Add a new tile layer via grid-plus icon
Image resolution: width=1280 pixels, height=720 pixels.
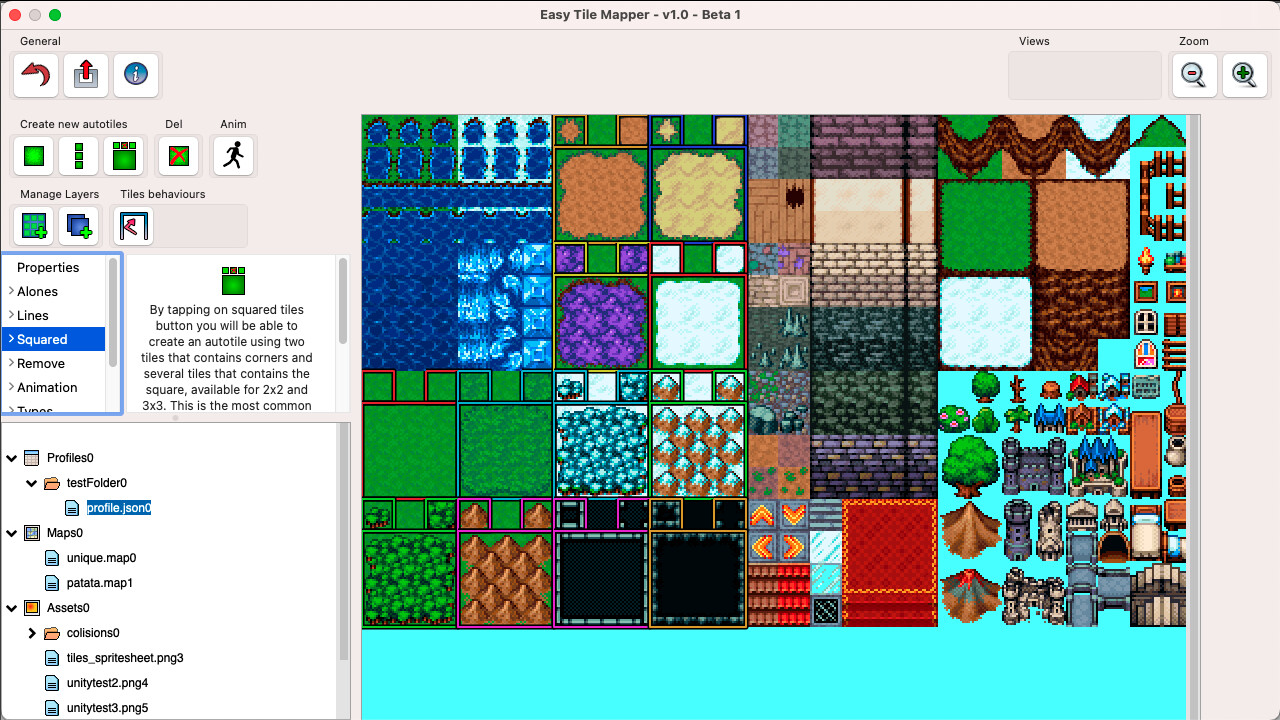[x=33, y=226]
